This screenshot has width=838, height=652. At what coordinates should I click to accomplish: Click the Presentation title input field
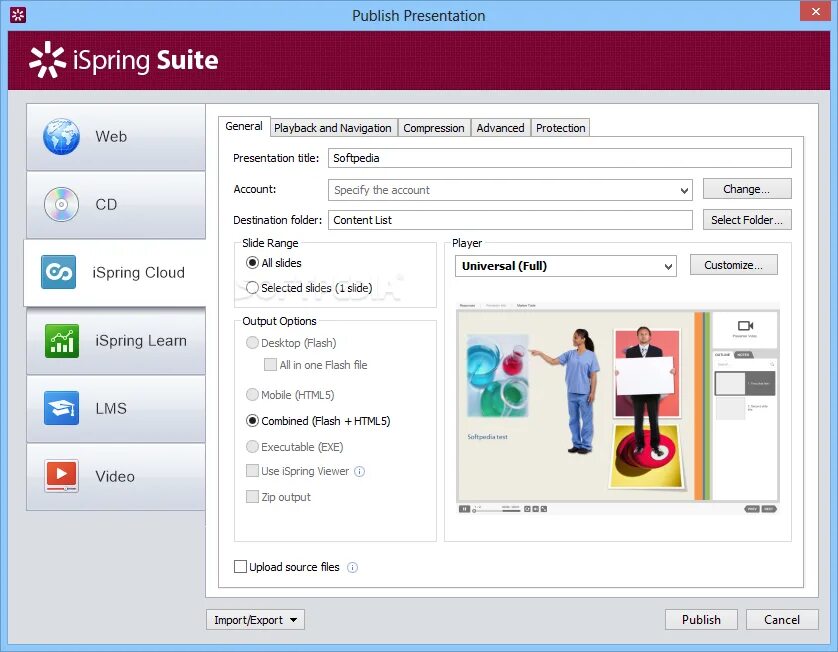click(x=560, y=158)
